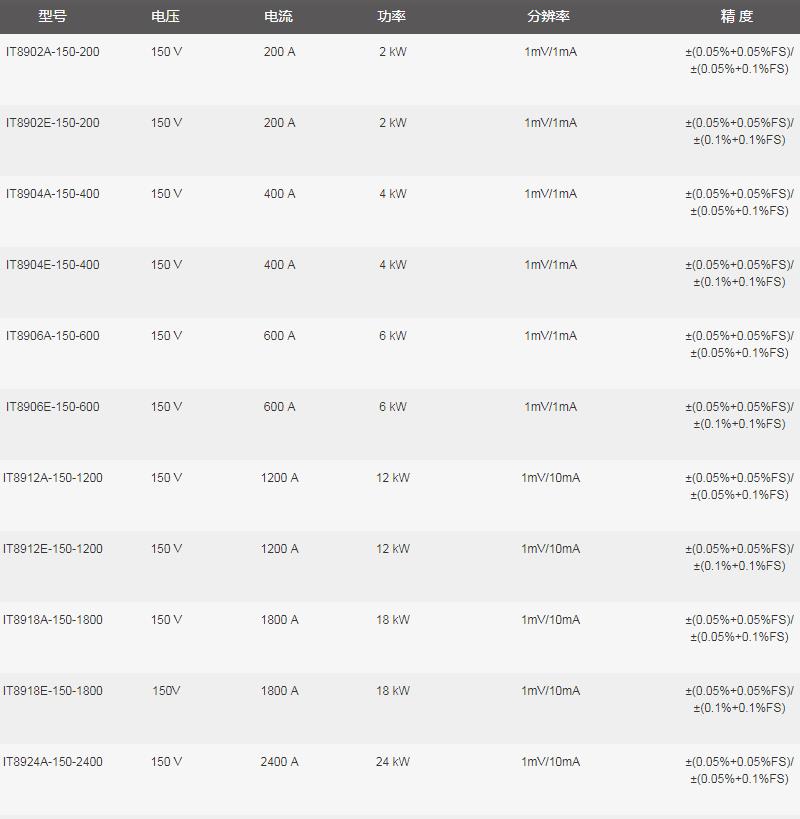800x819 pixels.
Task: Select the 18 kW cell in IT8918A row
Action: click(x=393, y=620)
